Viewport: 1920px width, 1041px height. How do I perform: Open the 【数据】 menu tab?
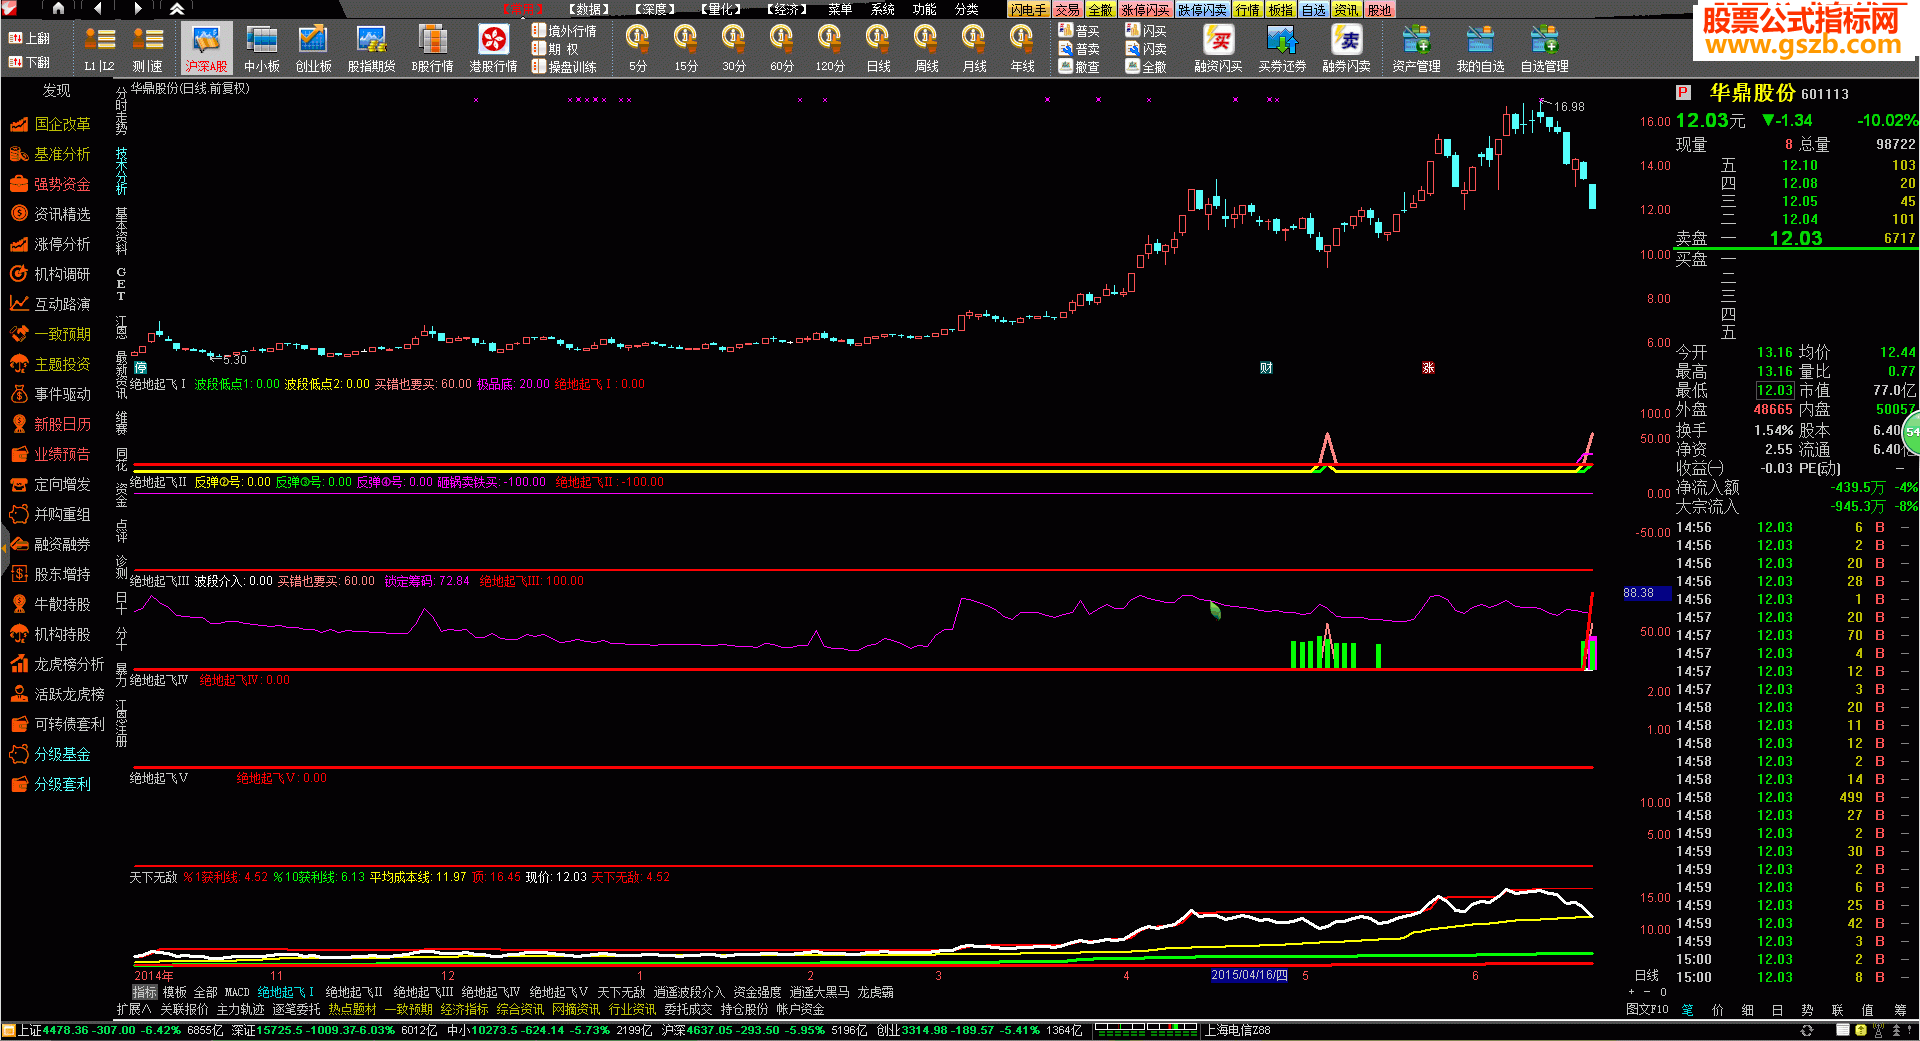click(589, 9)
